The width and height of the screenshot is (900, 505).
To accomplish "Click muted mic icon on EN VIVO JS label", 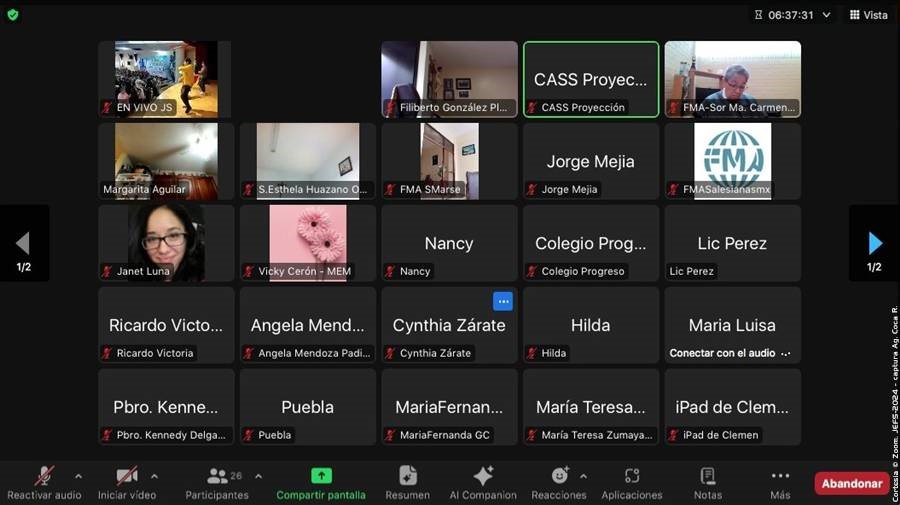I will 107,107.
